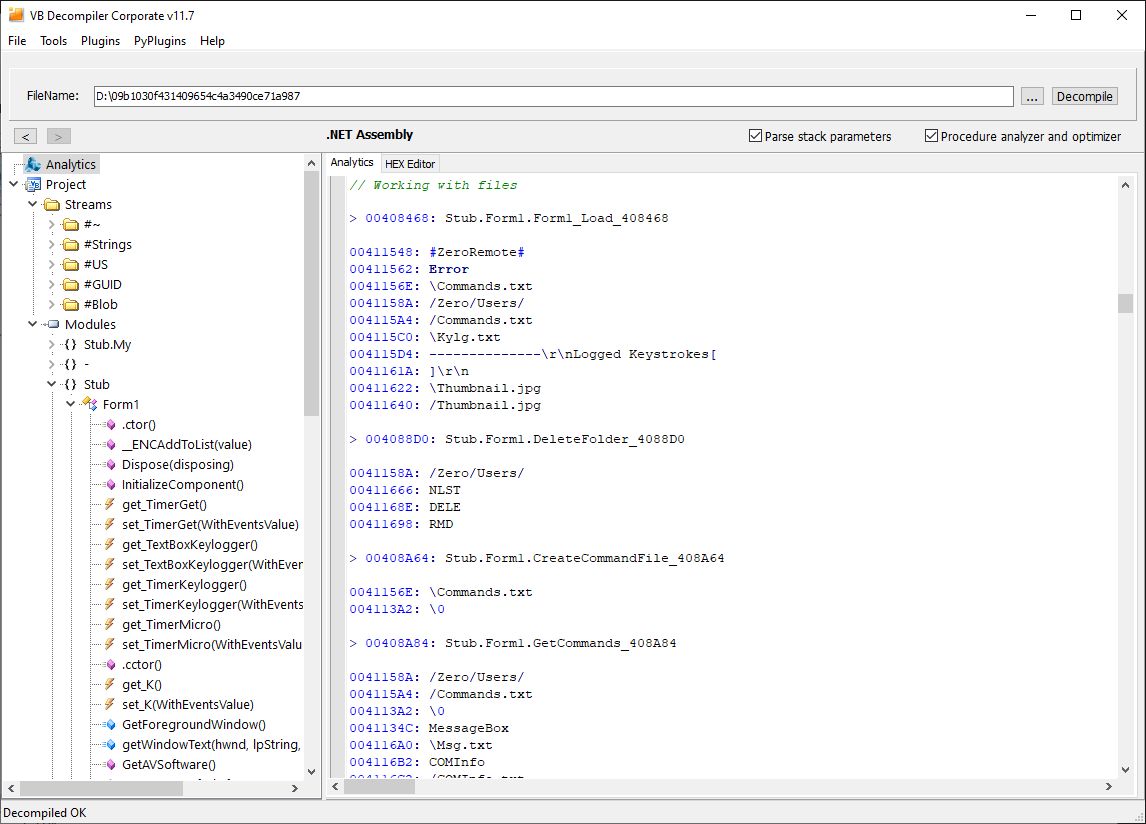1146x824 pixels.
Task: Click the Dispose(disposing) method icon
Action: 110,464
